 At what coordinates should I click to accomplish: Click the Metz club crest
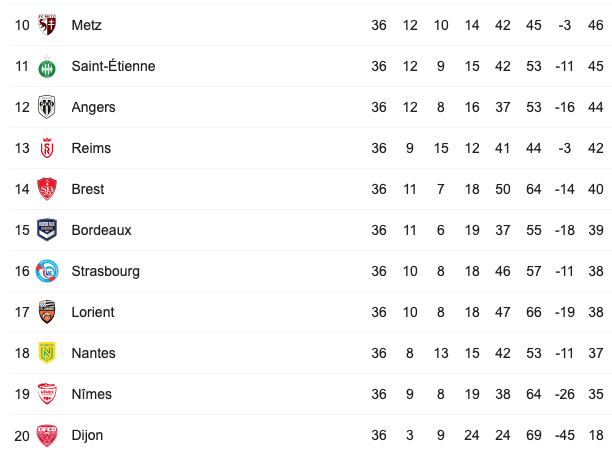pyautogui.click(x=47, y=25)
